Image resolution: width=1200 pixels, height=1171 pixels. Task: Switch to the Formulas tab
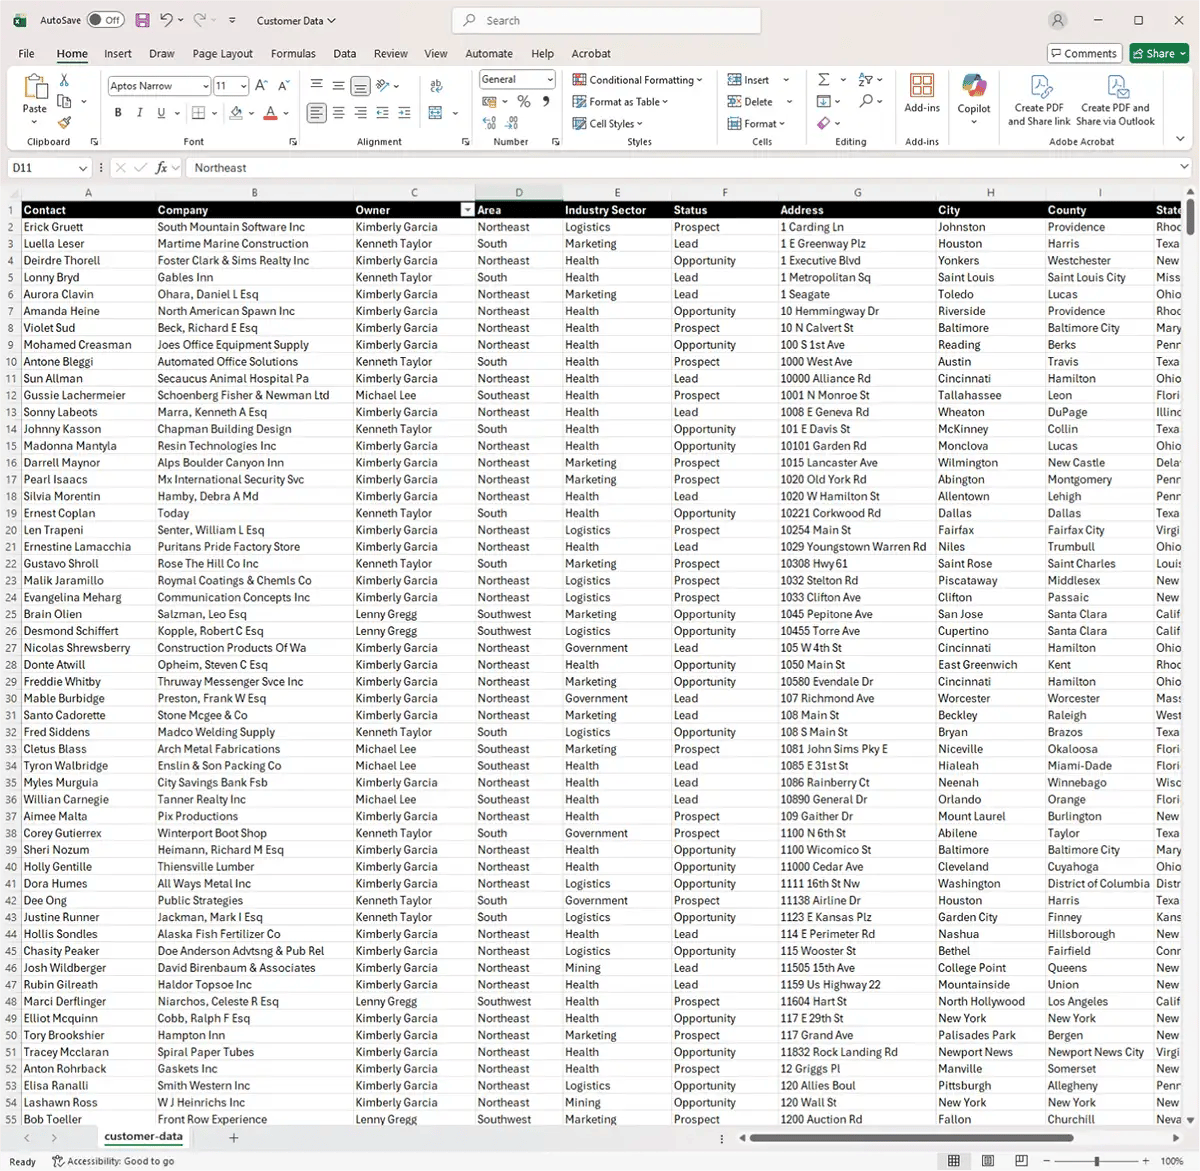293,54
